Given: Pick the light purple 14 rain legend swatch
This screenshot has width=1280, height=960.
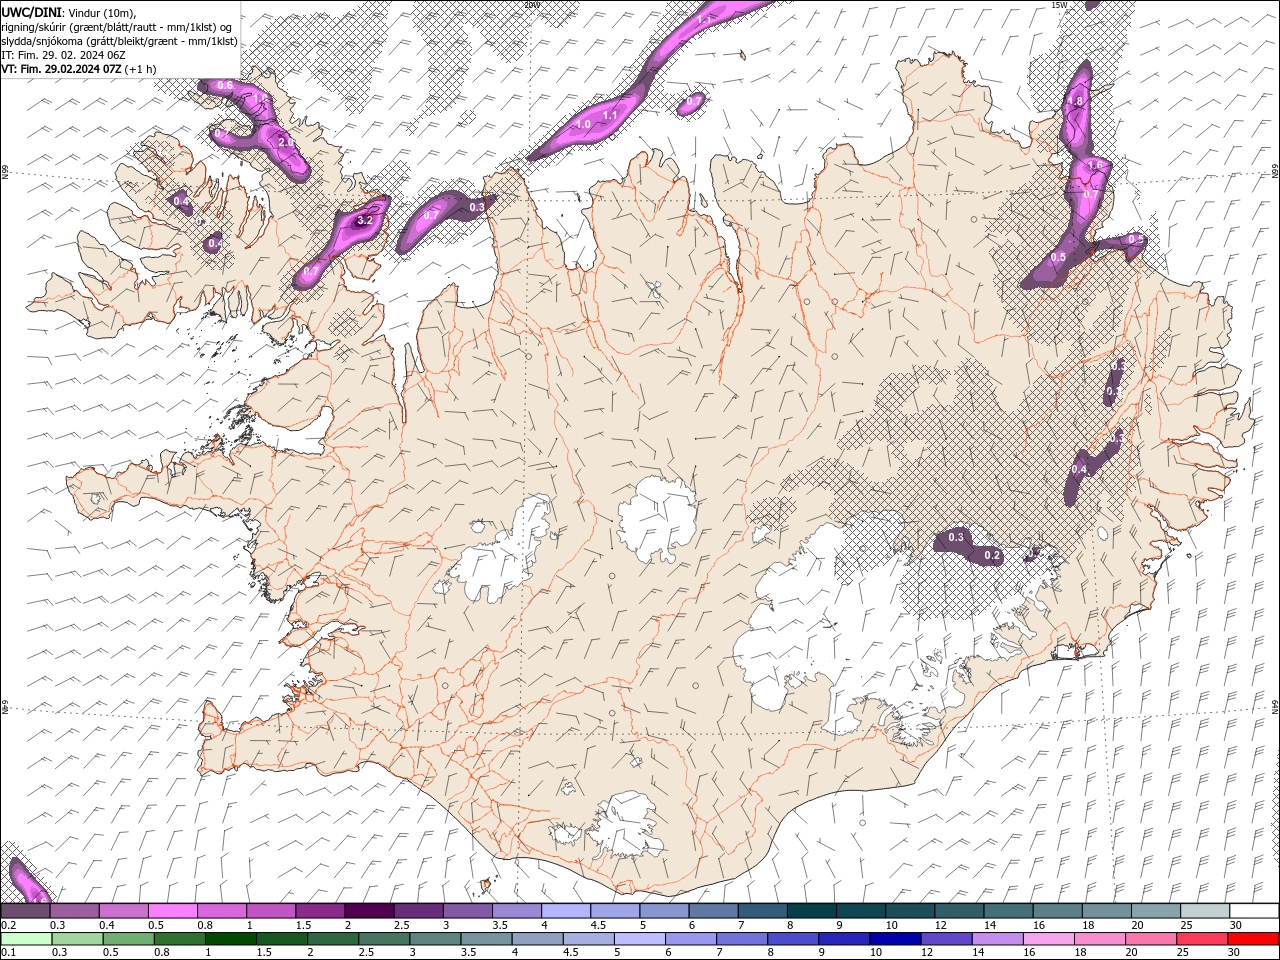Looking at the screenshot, I should (x=996, y=939).
